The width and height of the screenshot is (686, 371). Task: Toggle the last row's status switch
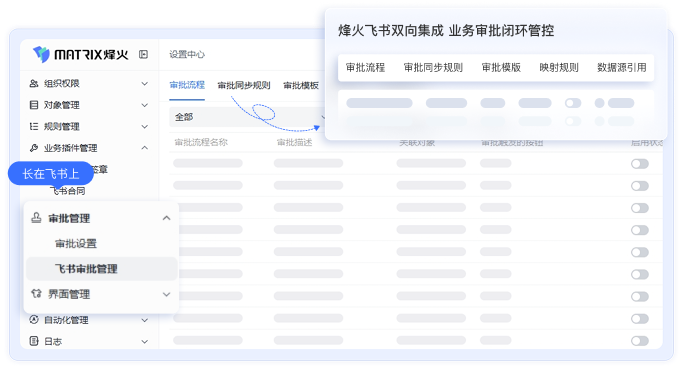[640, 341]
